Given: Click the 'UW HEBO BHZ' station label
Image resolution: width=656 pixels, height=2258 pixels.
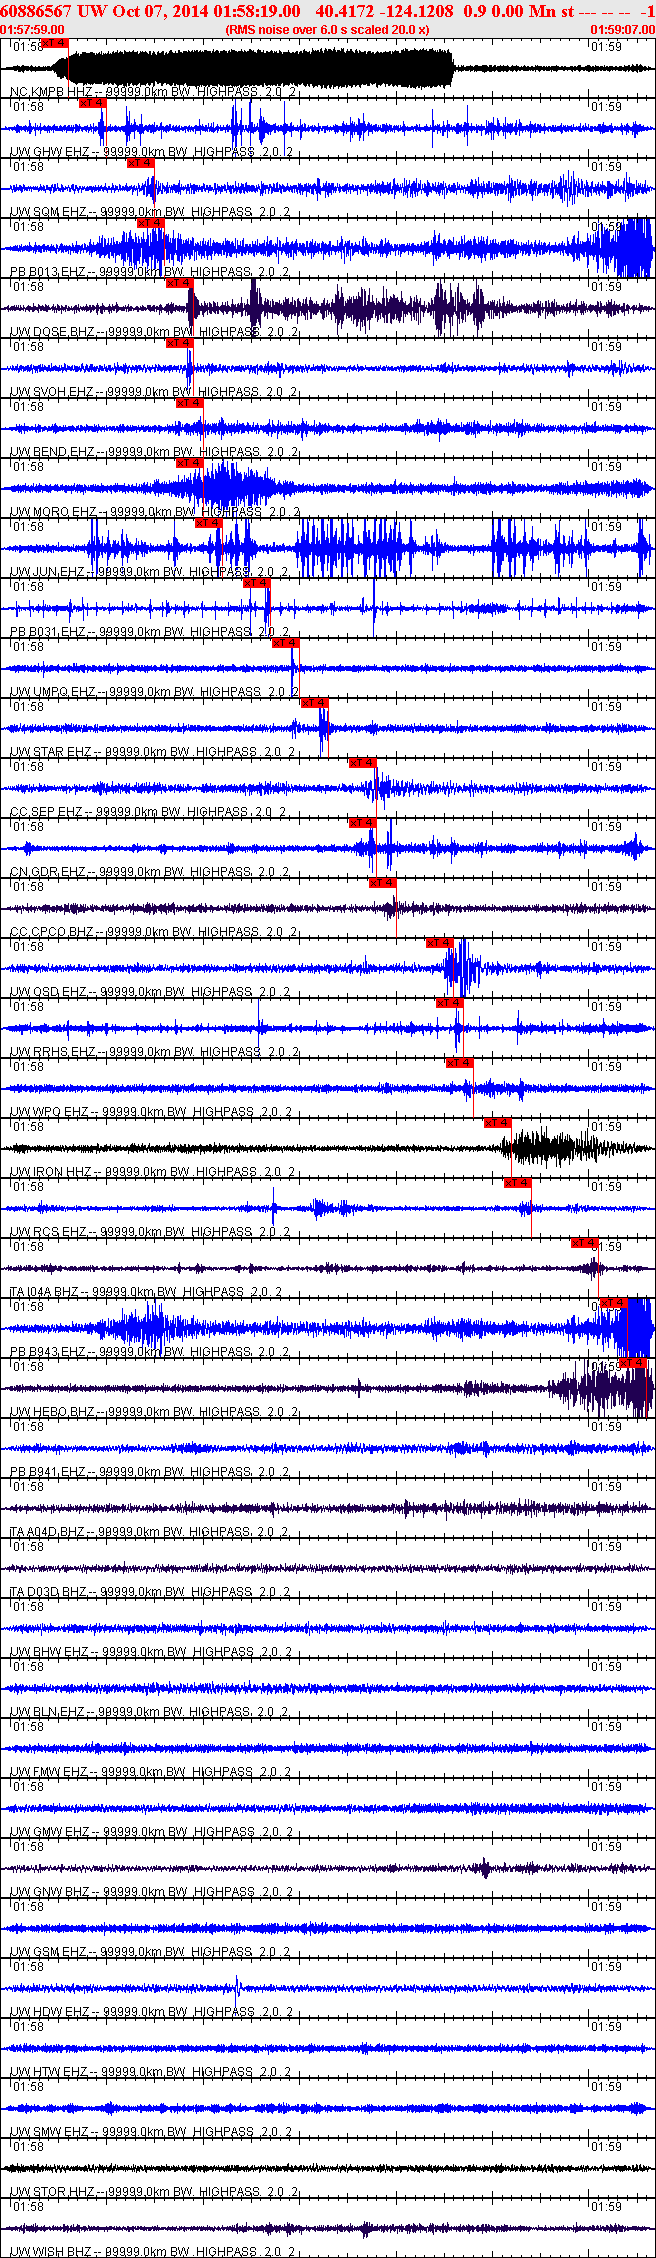Looking at the screenshot, I should 52,1412.
